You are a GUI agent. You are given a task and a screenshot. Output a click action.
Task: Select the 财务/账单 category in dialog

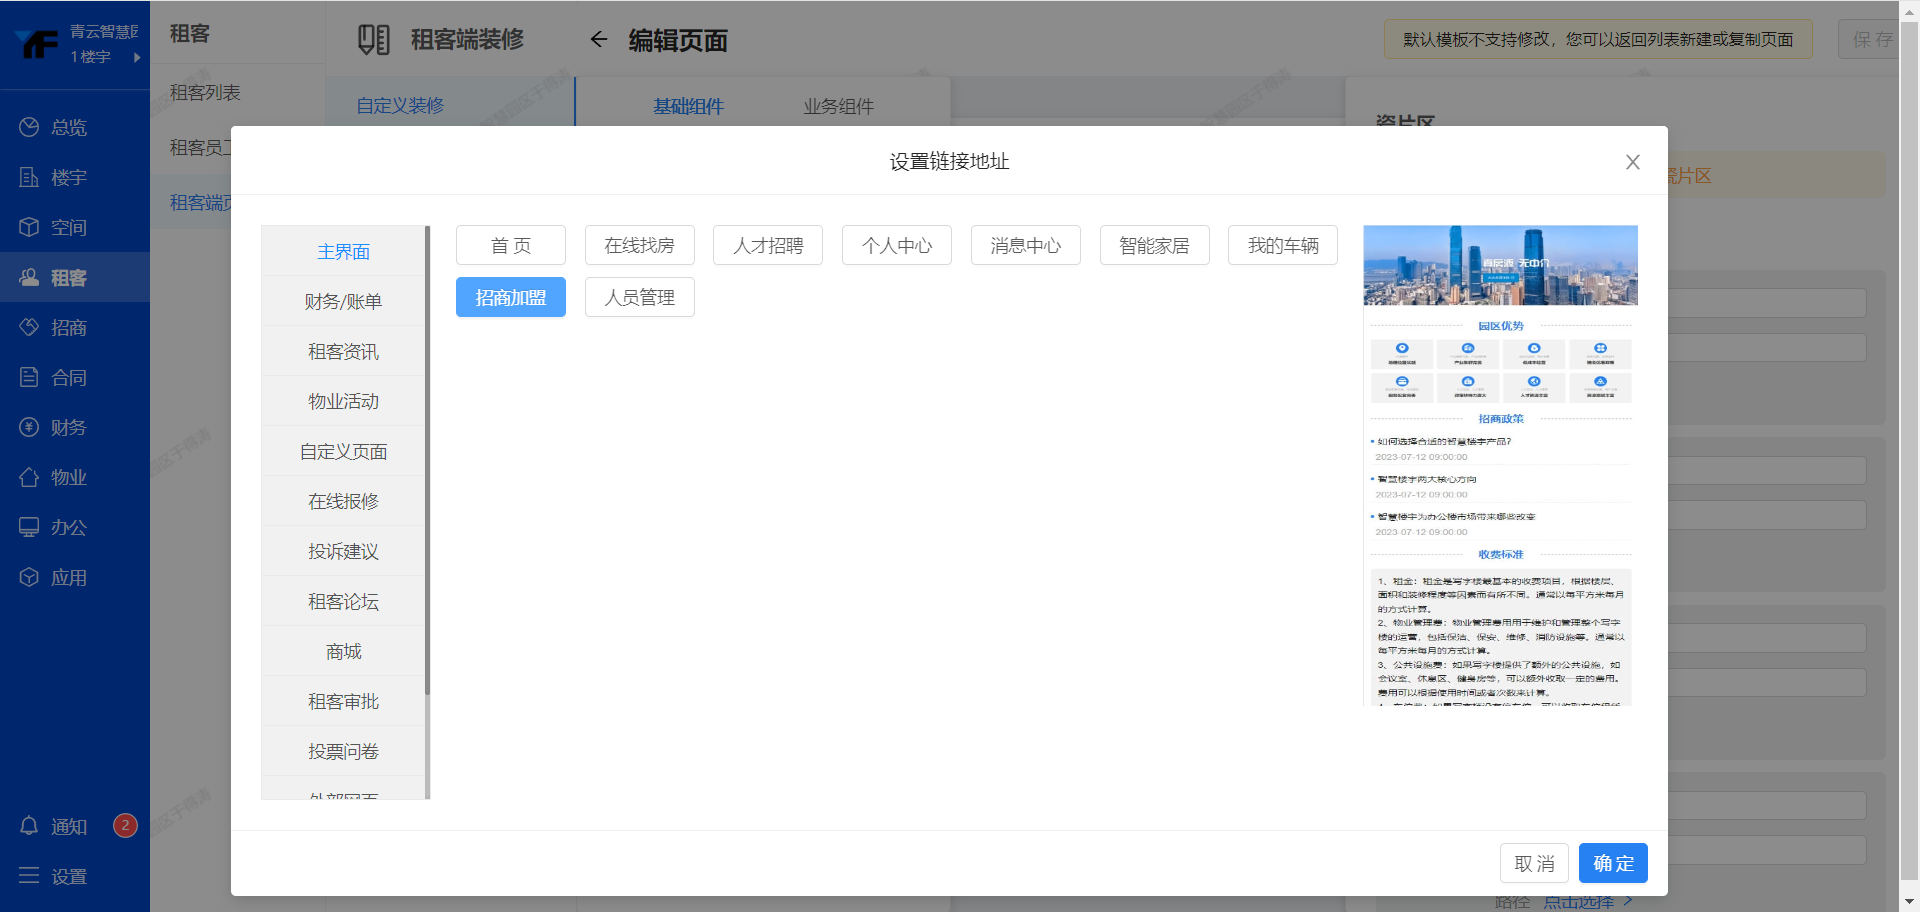343,301
